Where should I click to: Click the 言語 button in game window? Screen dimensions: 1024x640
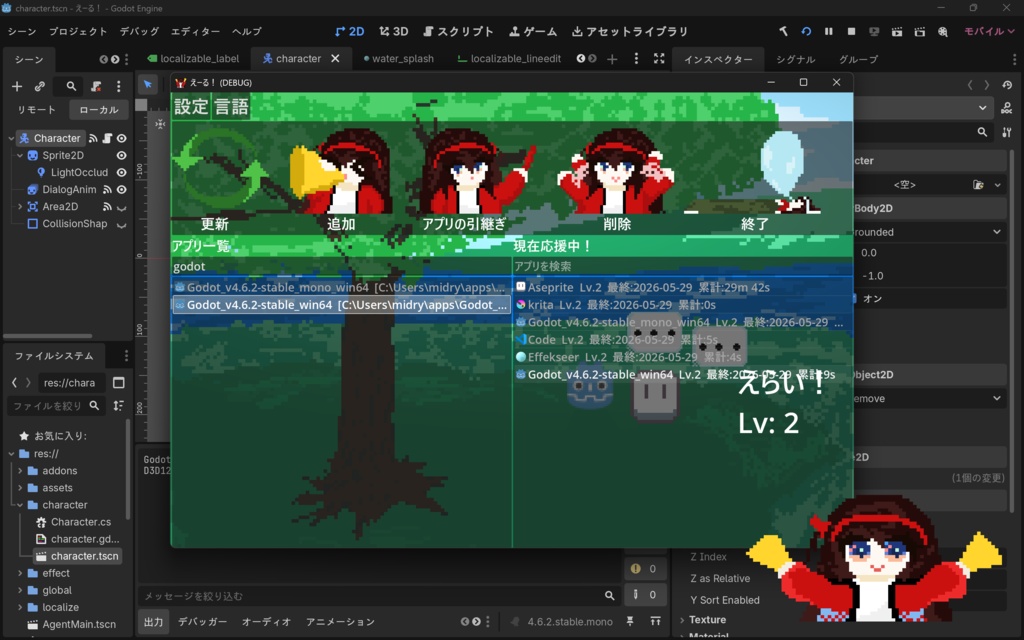pyautogui.click(x=231, y=106)
